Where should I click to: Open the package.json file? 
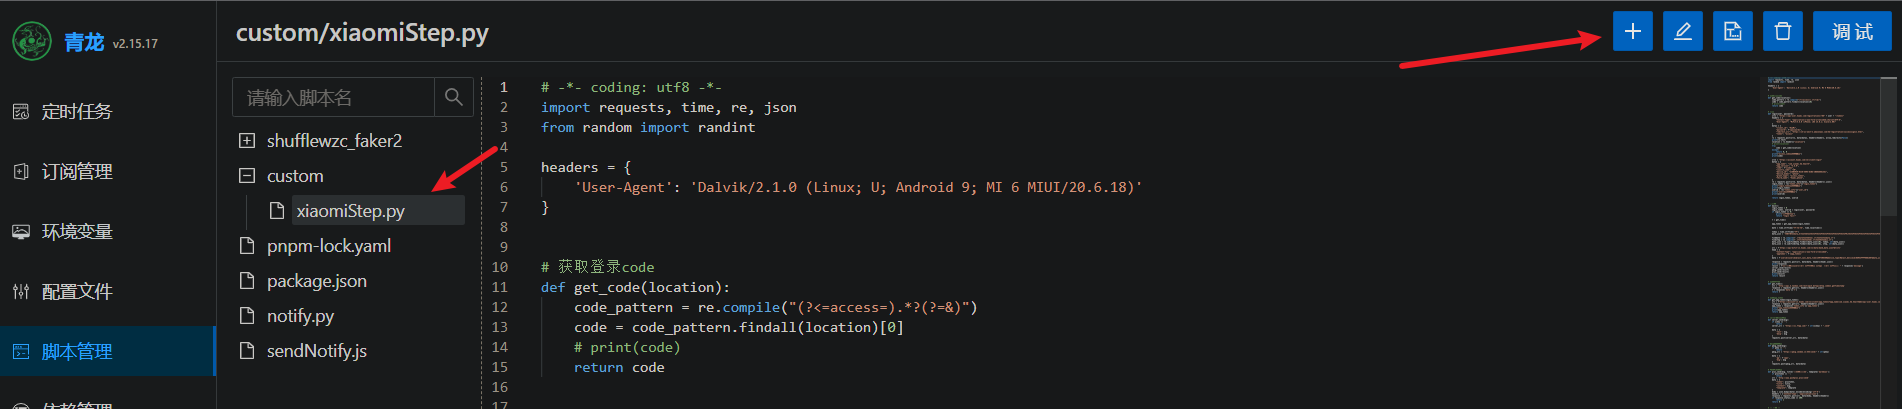pos(316,281)
